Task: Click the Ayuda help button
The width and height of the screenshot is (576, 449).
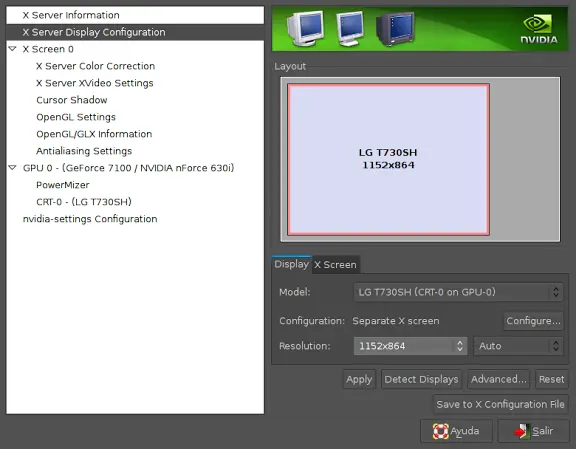Action: click(x=456, y=431)
